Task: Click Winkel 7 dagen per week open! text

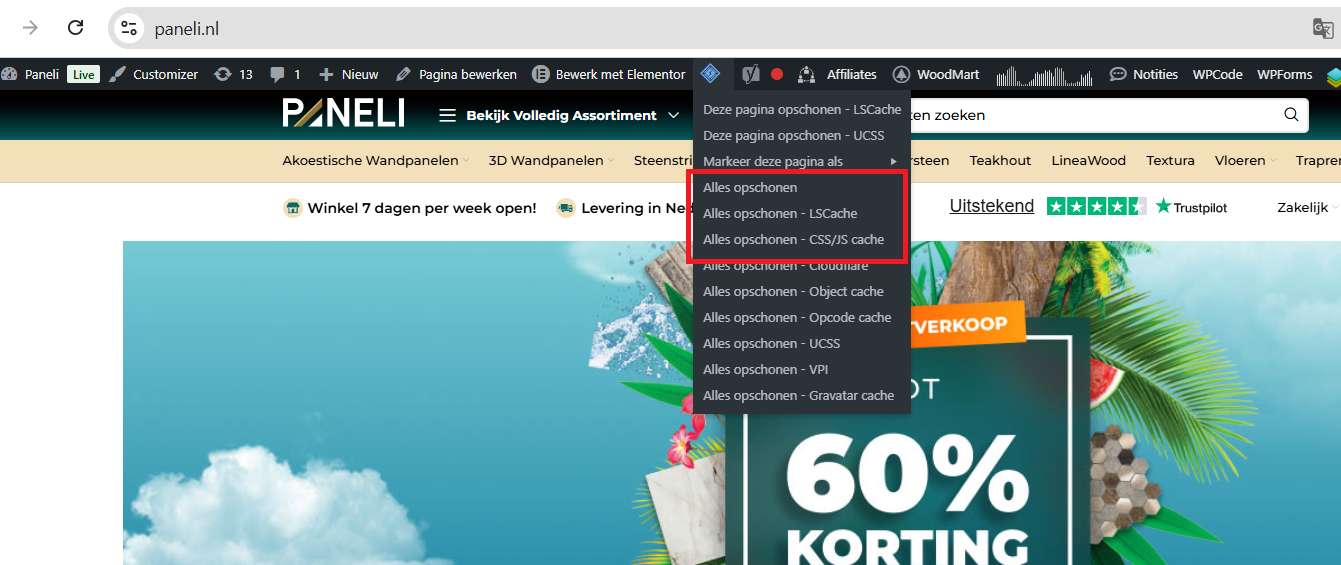Action: (422, 208)
